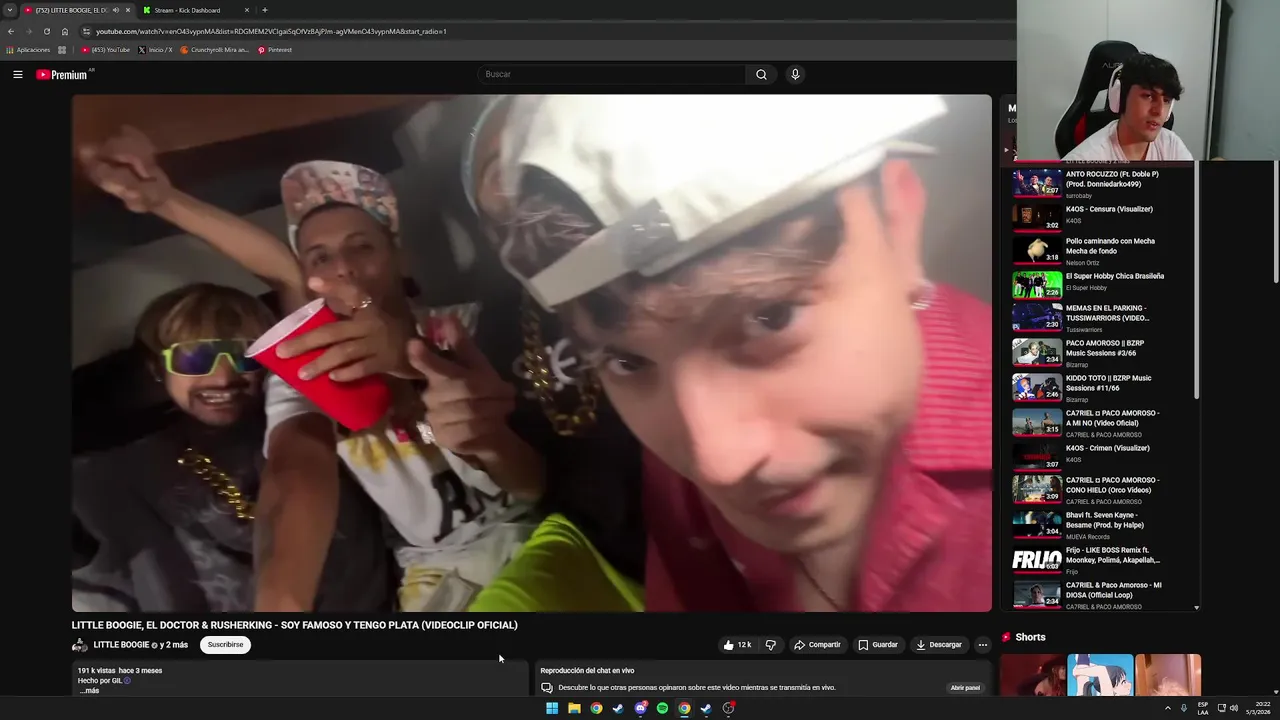Open the site info icon in address bar
This screenshot has height=720, width=1280.
(87, 31)
